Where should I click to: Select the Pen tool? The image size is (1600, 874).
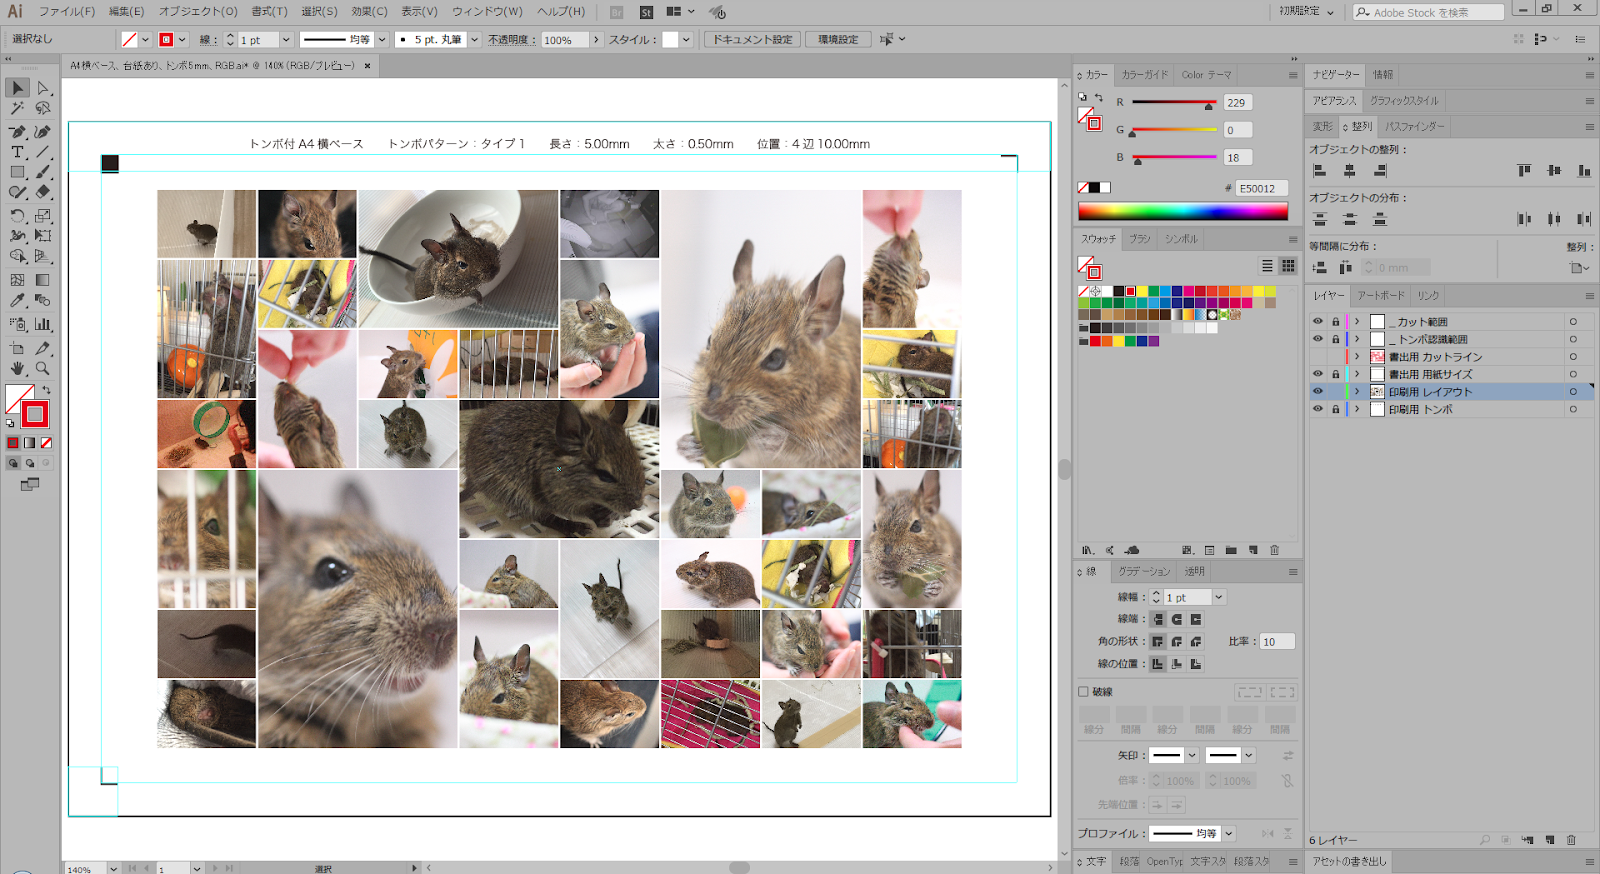pyautogui.click(x=17, y=131)
